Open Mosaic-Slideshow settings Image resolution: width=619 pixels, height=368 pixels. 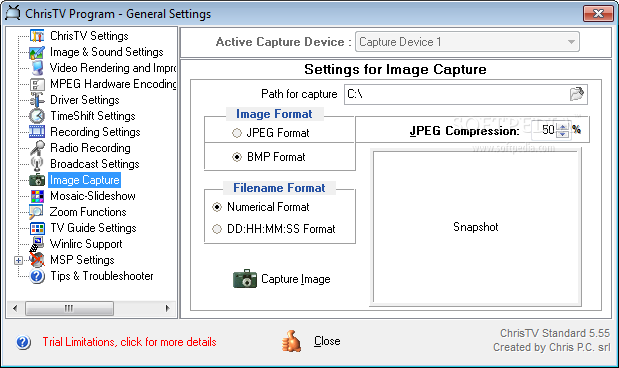[x=93, y=196]
